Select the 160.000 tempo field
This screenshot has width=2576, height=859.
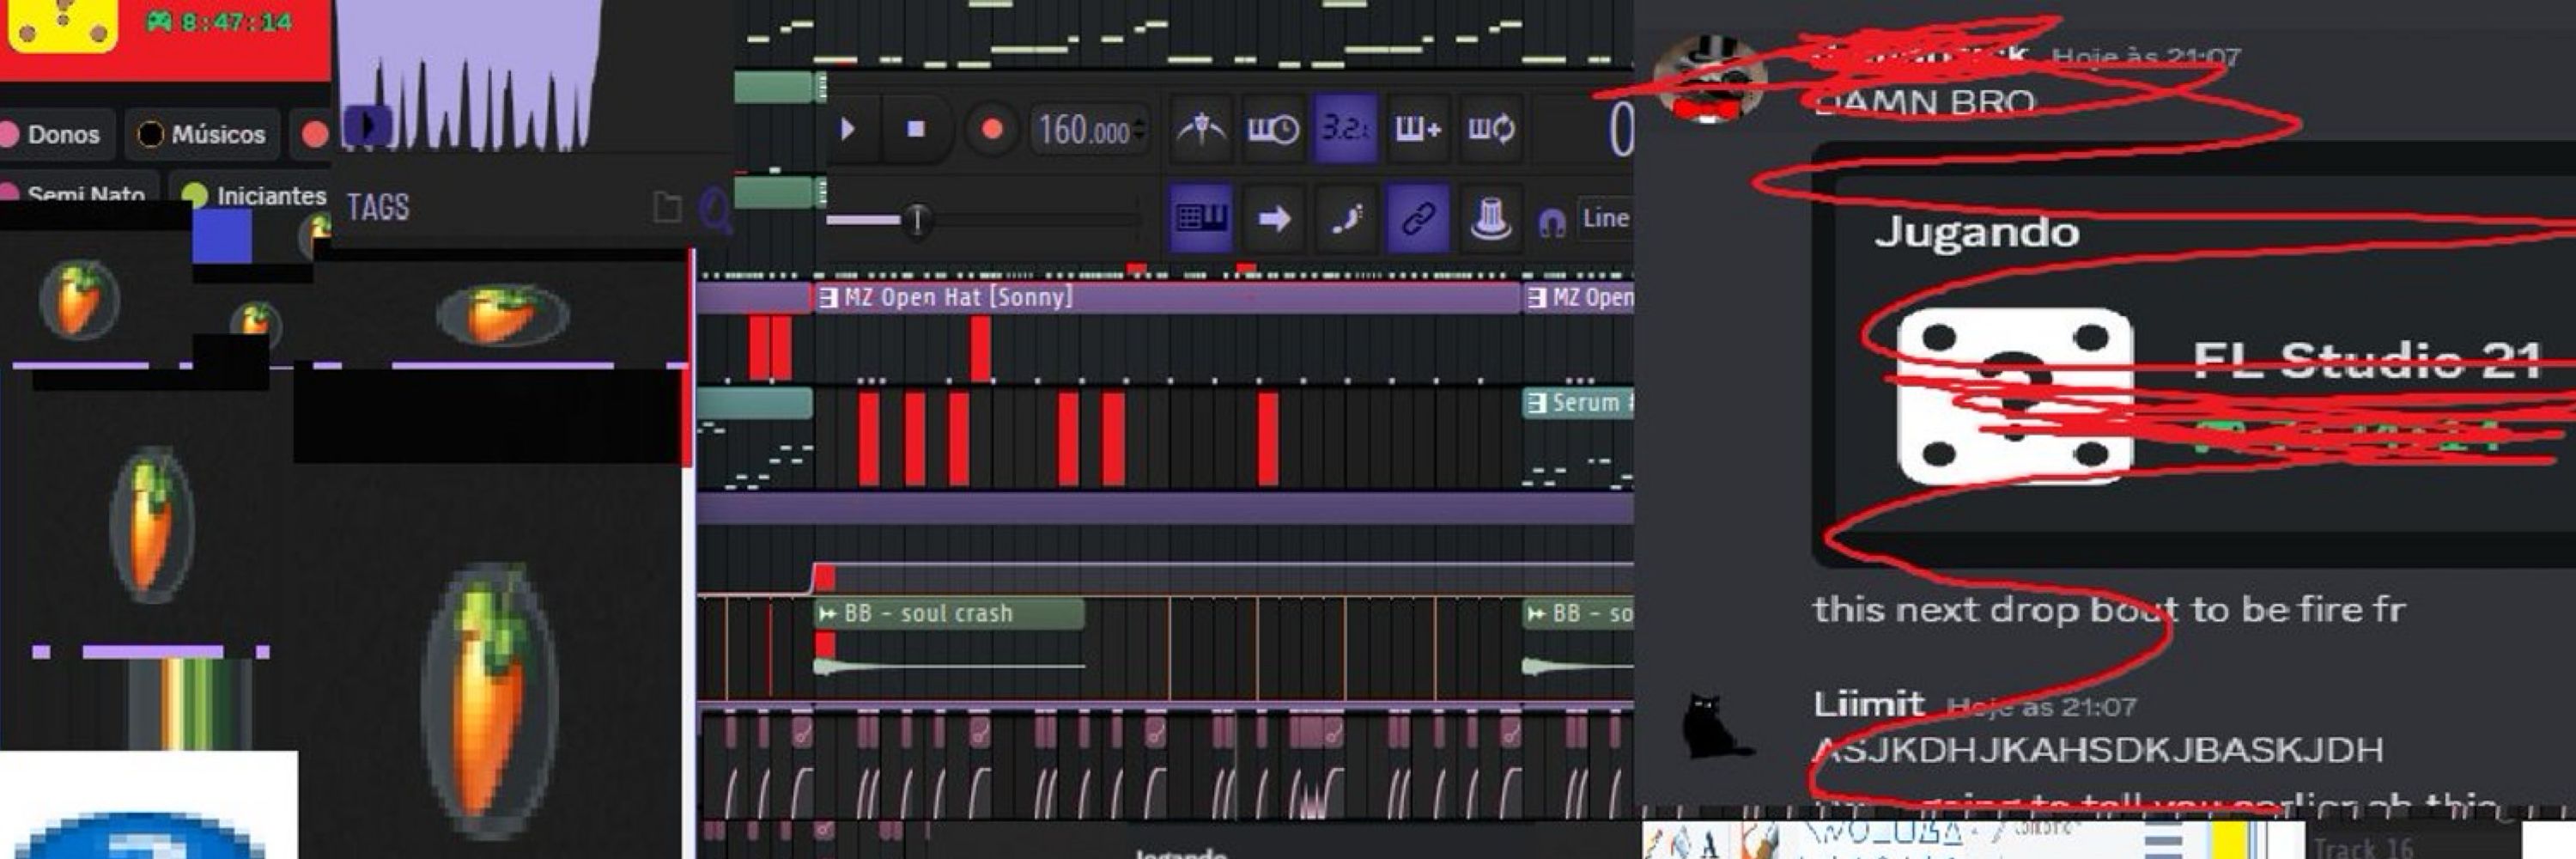[1084, 130]
